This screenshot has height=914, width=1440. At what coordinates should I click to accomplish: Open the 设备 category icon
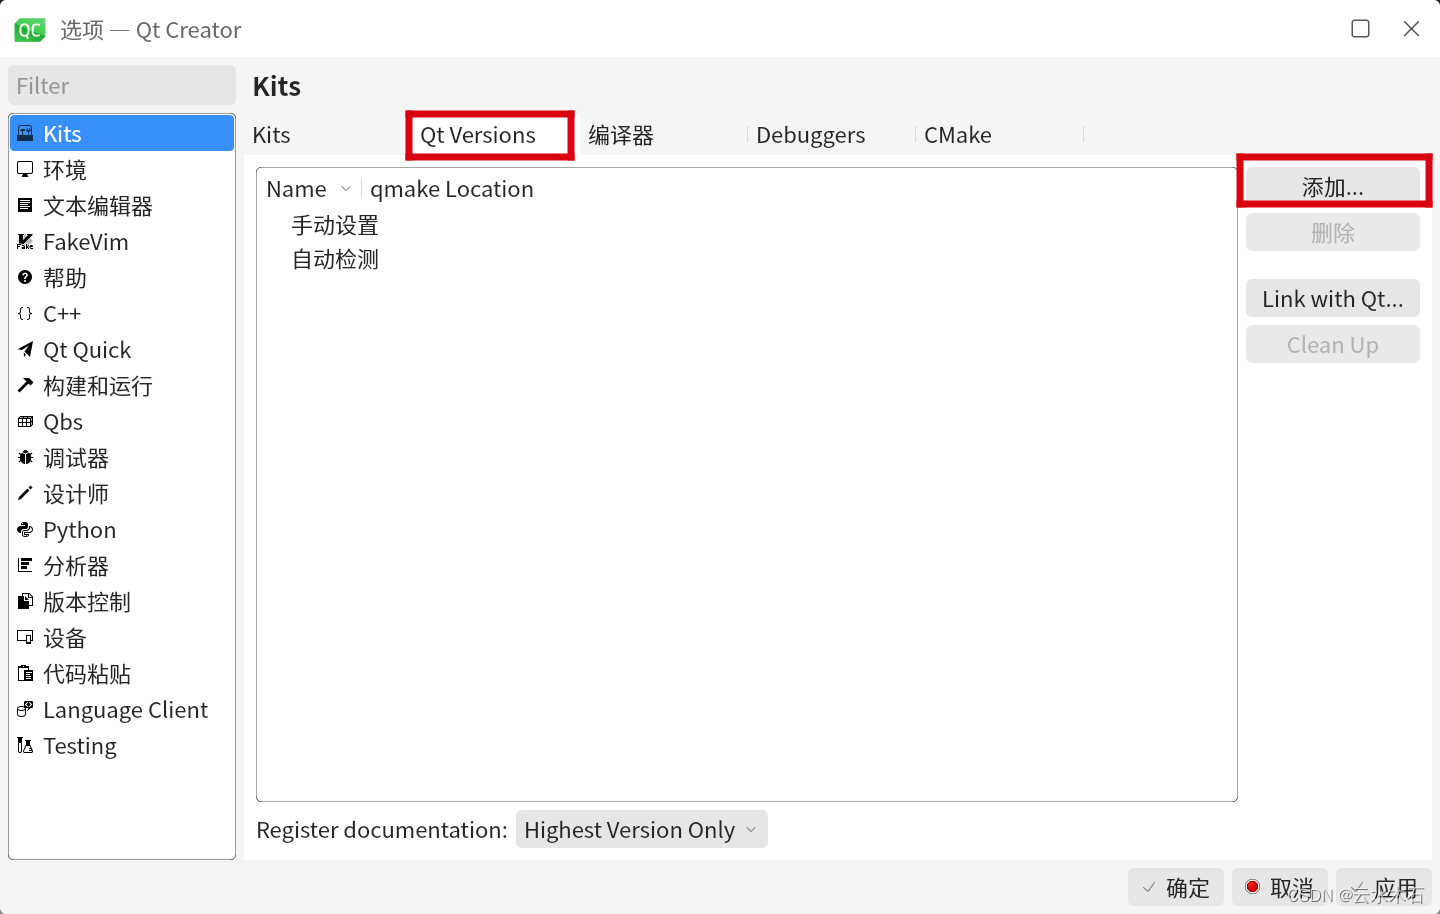click(25, 638)
